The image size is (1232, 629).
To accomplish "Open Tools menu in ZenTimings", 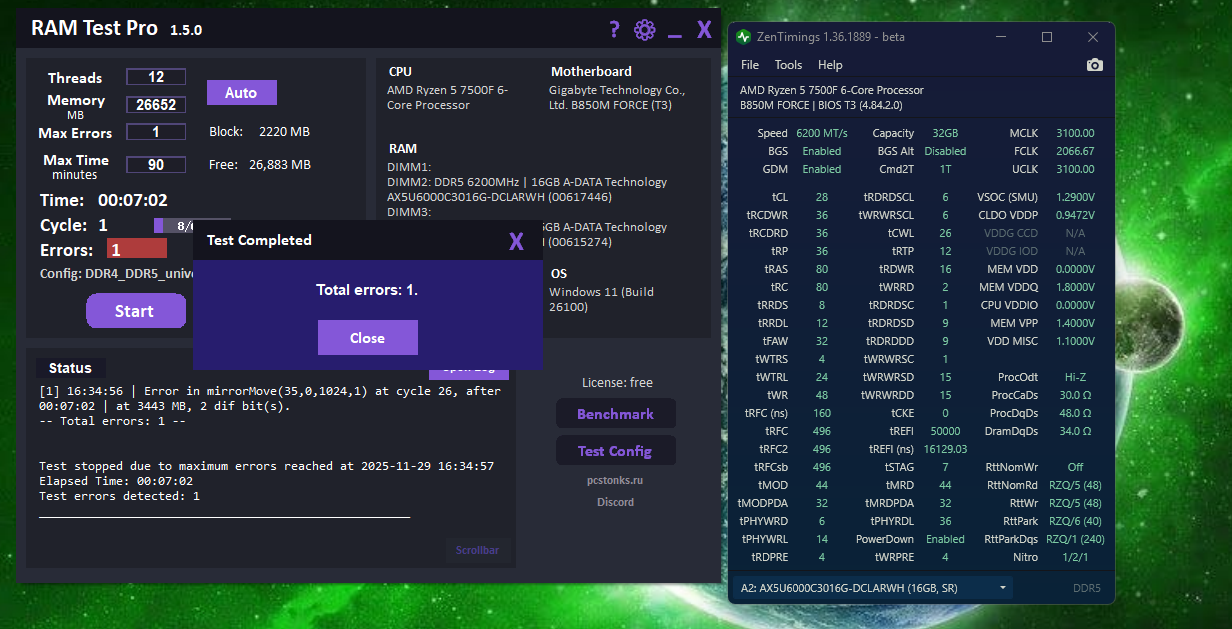I will click(788, 65).
